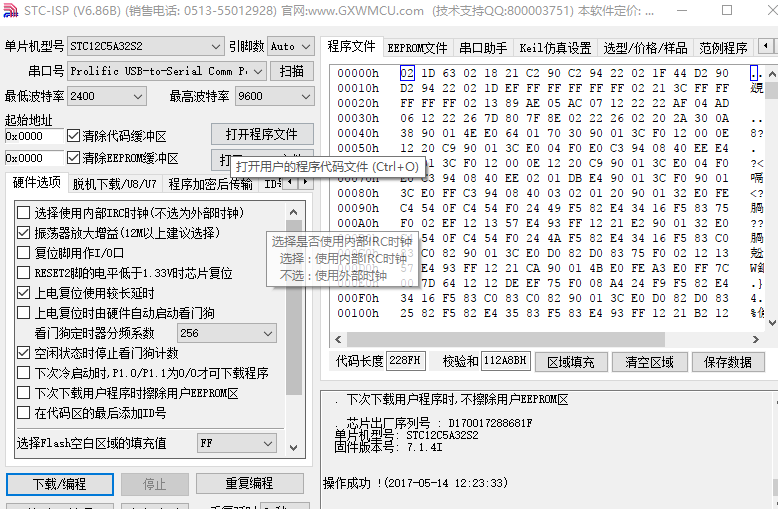This screenshot has width=778, height=509.
Task: Switch to EEPROM文件 tab
Action: (417, 48)
